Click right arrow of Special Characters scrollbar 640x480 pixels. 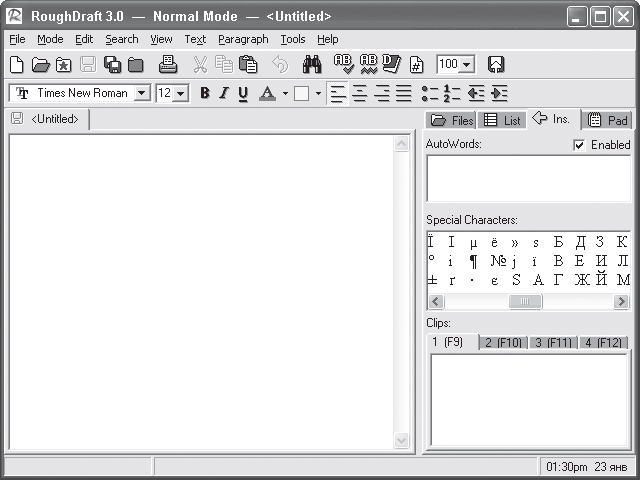pos(621,302)
